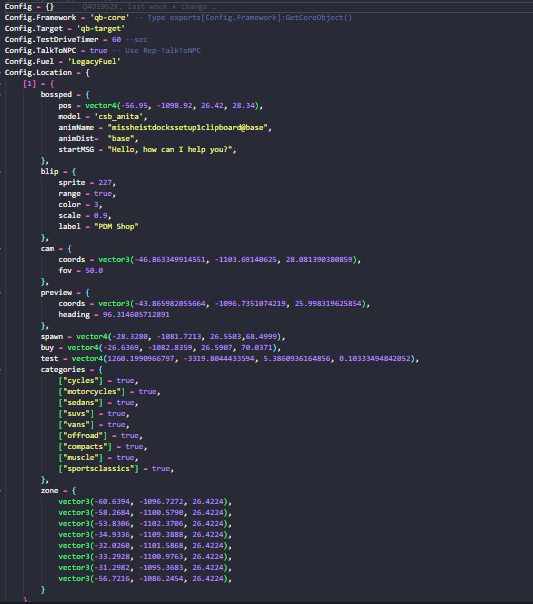Click the blip range true value
This screenshot has width=533, height=604.
(103, 194)
